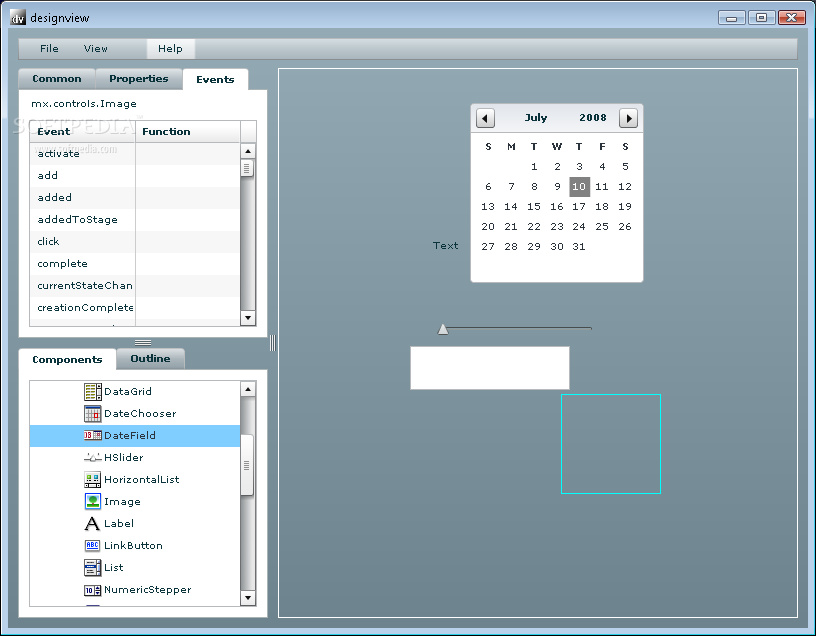The image size is (816, 636).
Task: Click the Label letter A icon
Action: [x=92, y=524]
